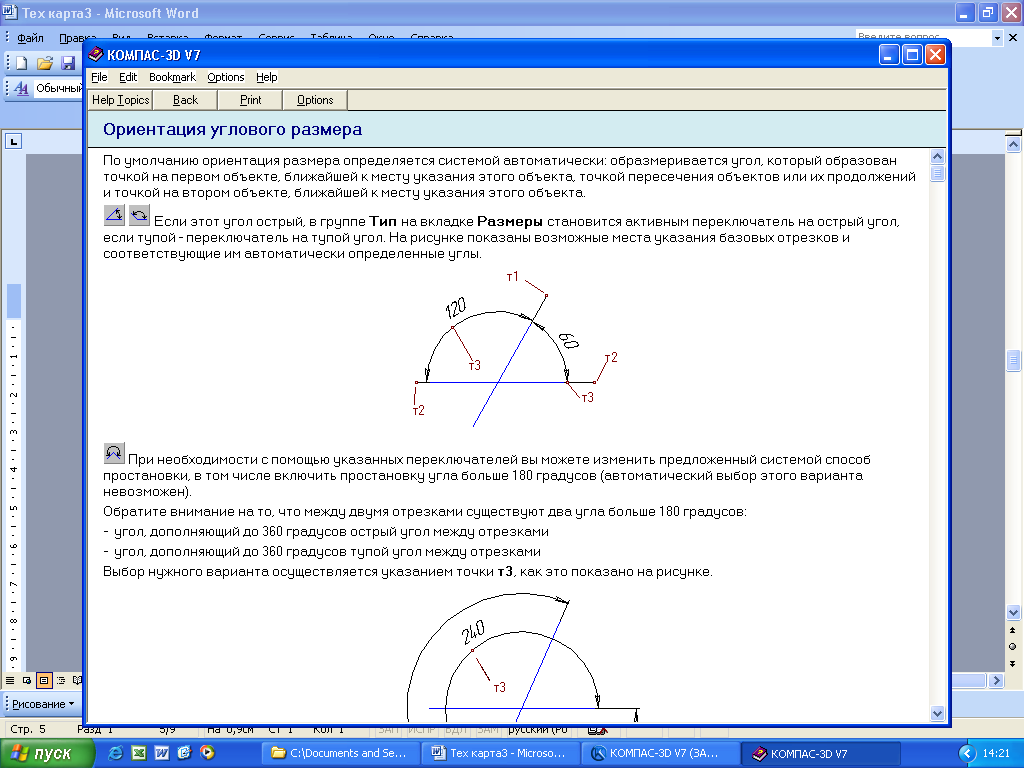Click scroll down arrow in help window
Screen dimensions: 1024x768
click(937, 714)
